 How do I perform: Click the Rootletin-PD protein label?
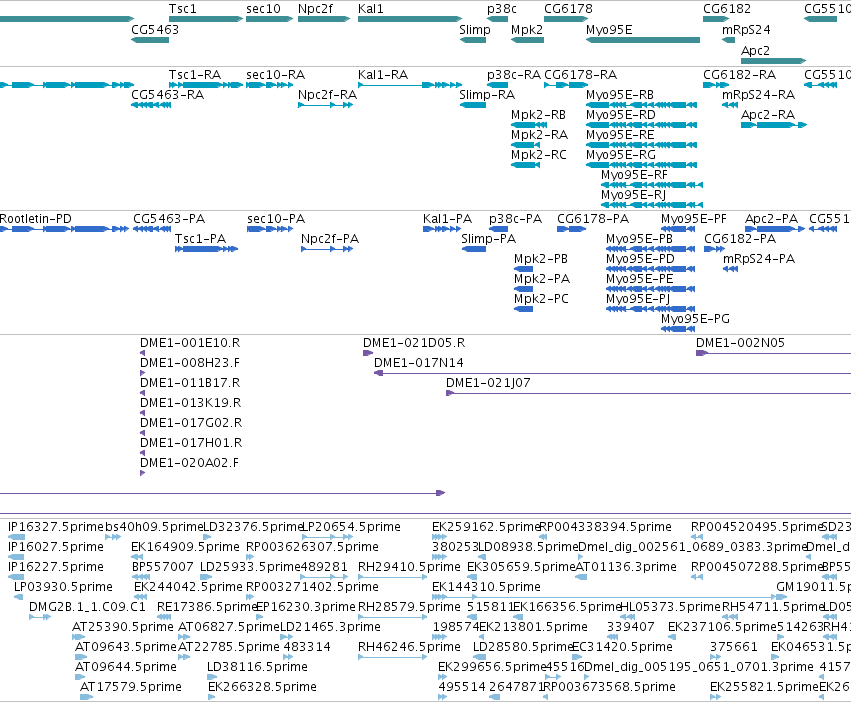(x=36, y=219)
